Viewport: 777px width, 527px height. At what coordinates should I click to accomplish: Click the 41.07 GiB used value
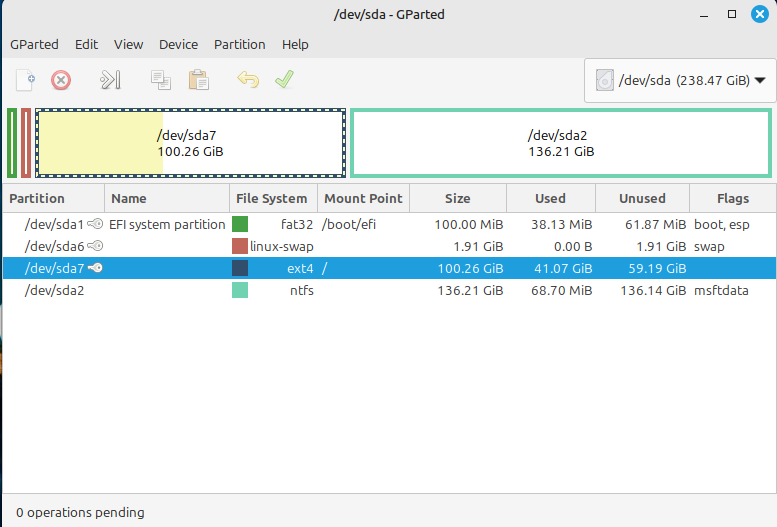click(563, 268)
